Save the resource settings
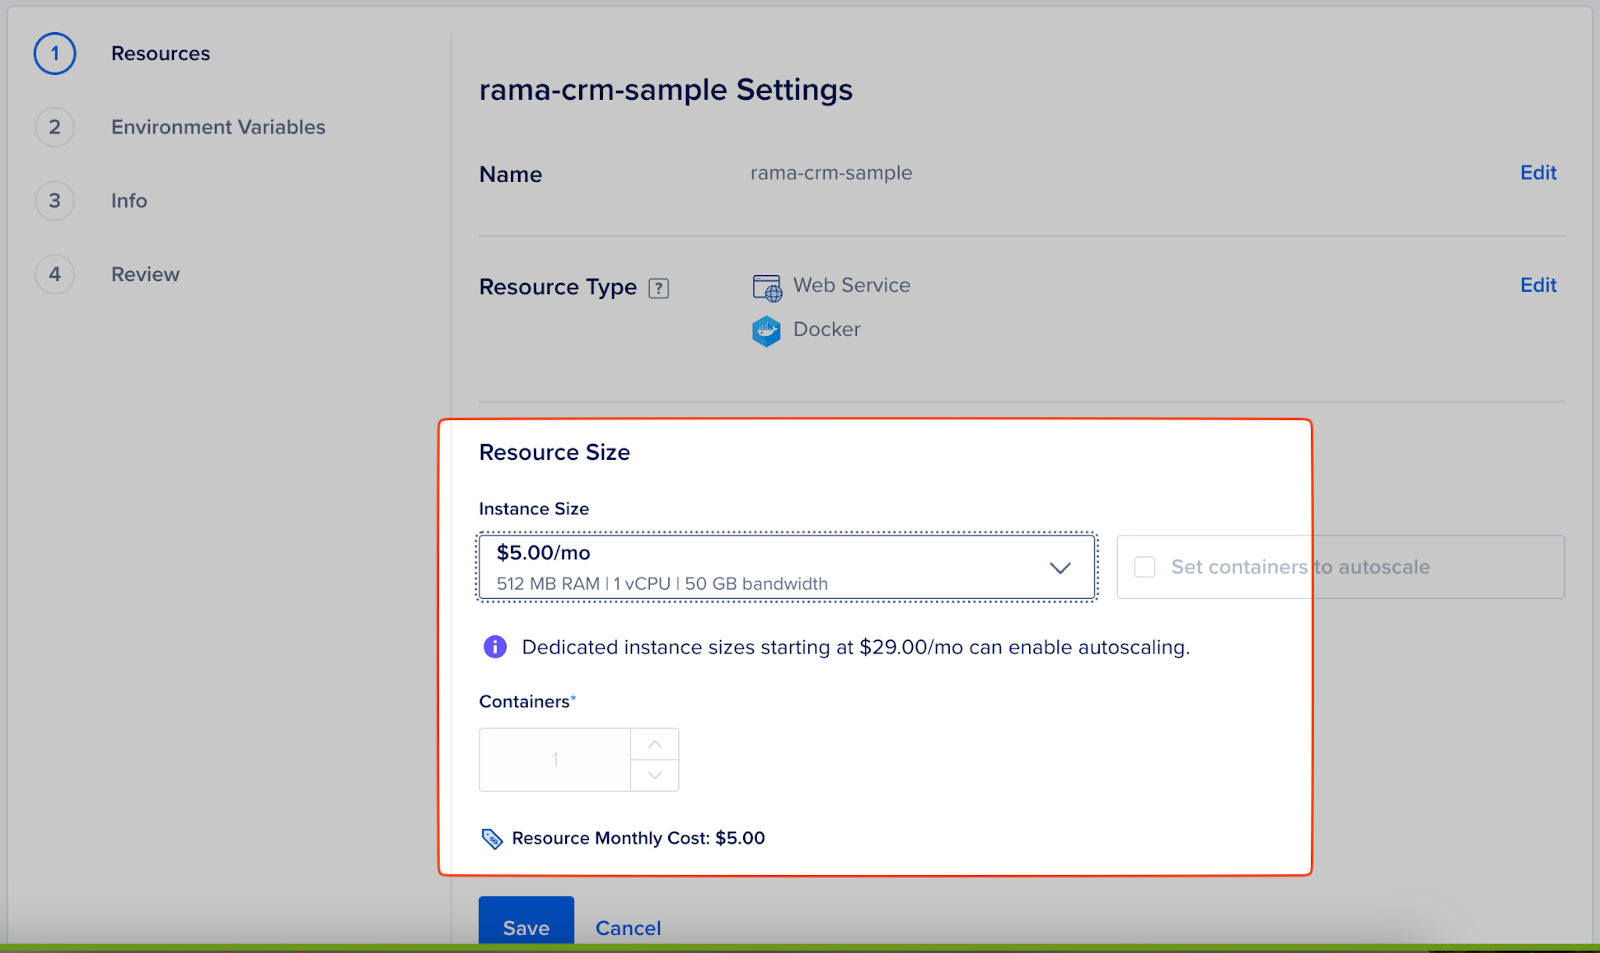1600x953 pixels. click(x=526, y=922)
